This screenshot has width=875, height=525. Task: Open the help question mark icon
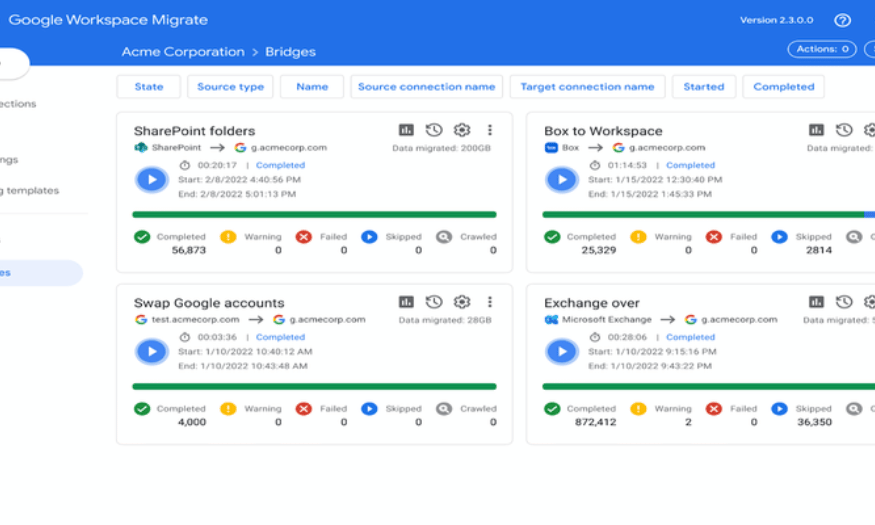pyautogui.click(x=842, y=21)
